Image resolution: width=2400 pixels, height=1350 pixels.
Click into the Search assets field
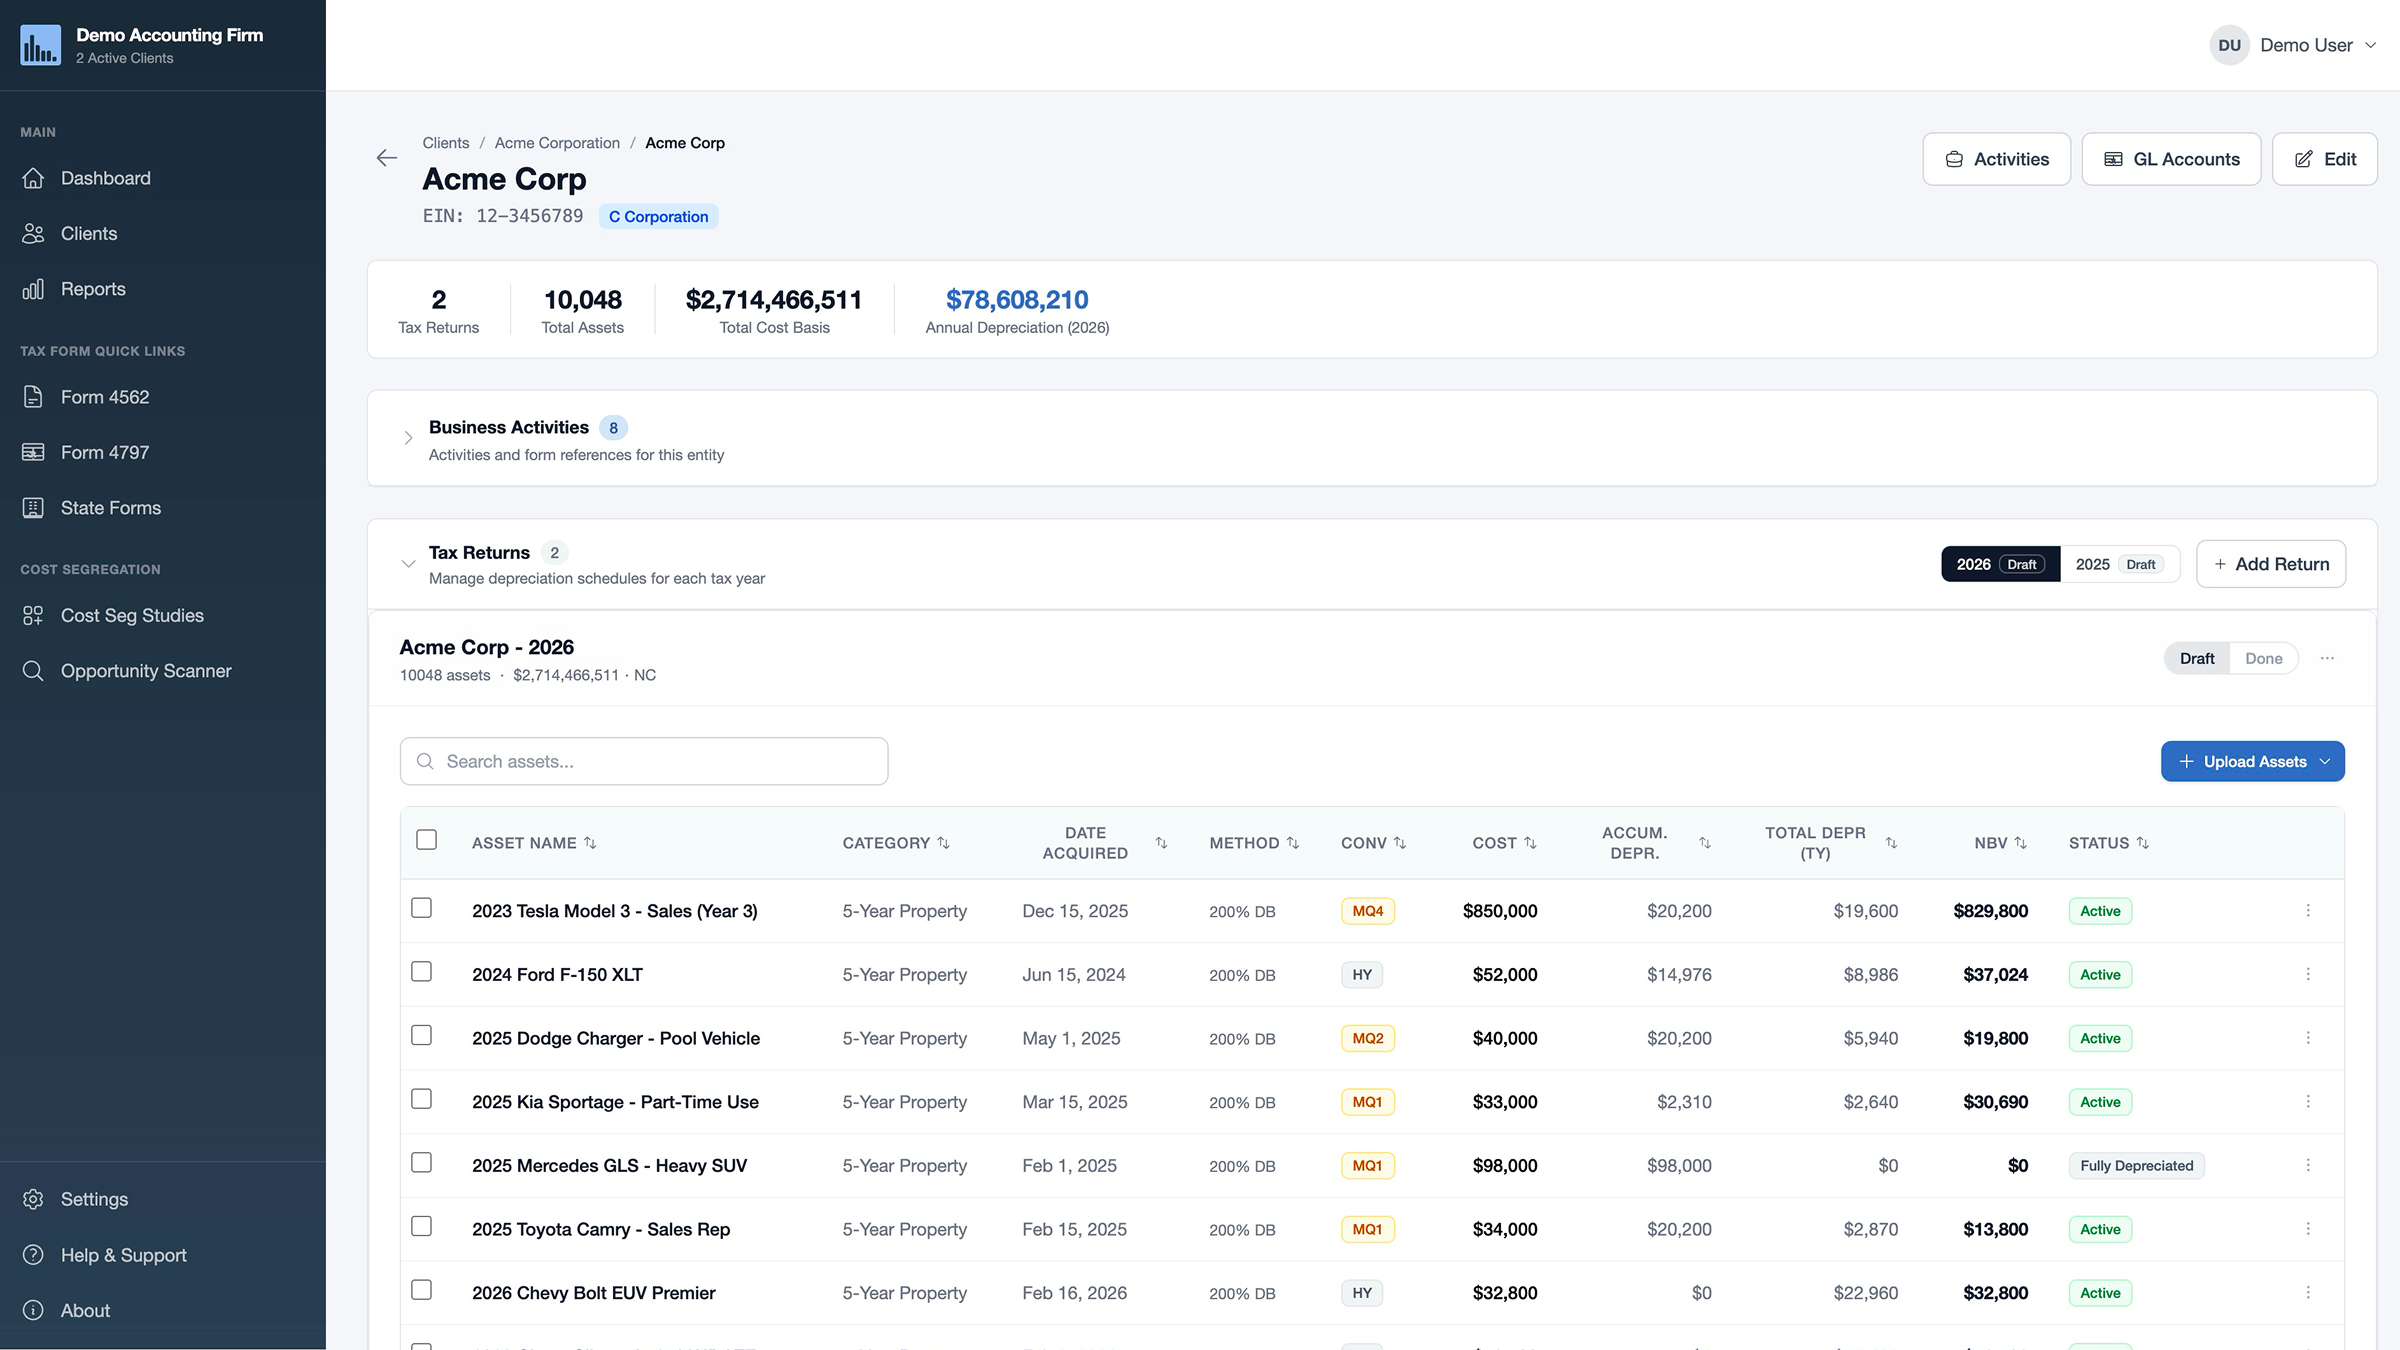[644, 761]
